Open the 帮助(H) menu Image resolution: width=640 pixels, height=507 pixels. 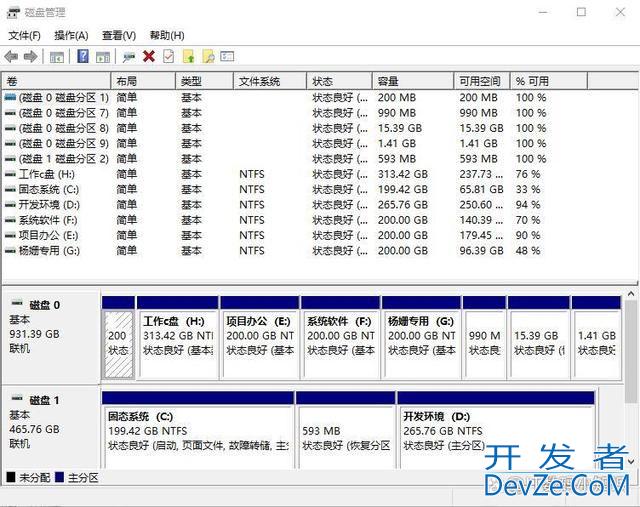pyautogui.click(x=167, y=36)
